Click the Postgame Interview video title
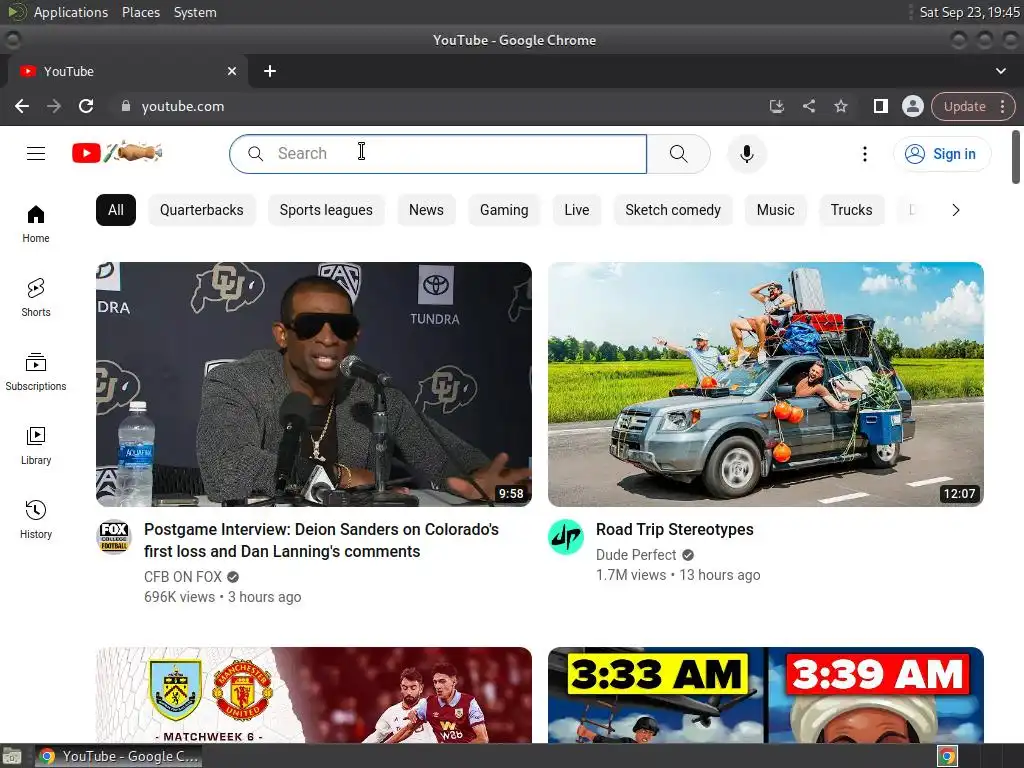Image resolution: width=1024 pixels, height=768 pixels. pos(321,541)
